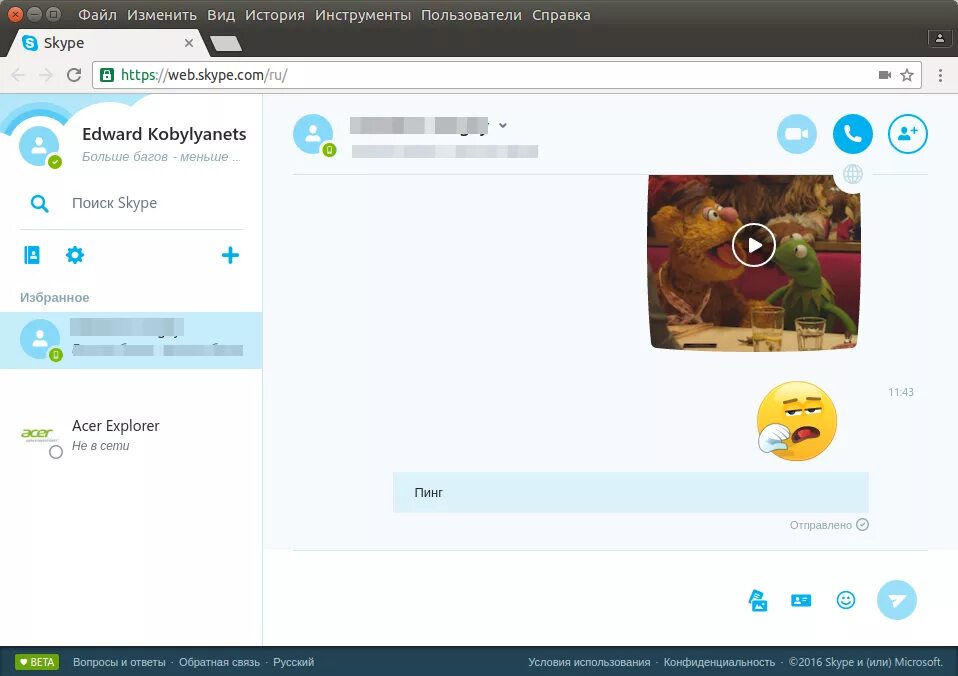Click the 11:43 message timestamp

pos(901,392)
